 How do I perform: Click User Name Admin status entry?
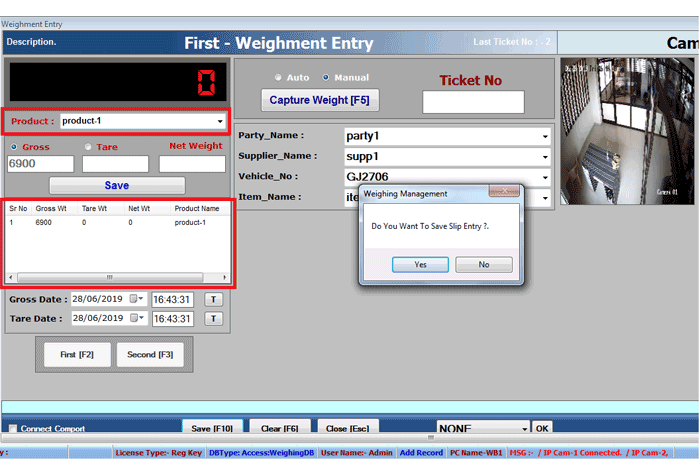tap(357, 453)
